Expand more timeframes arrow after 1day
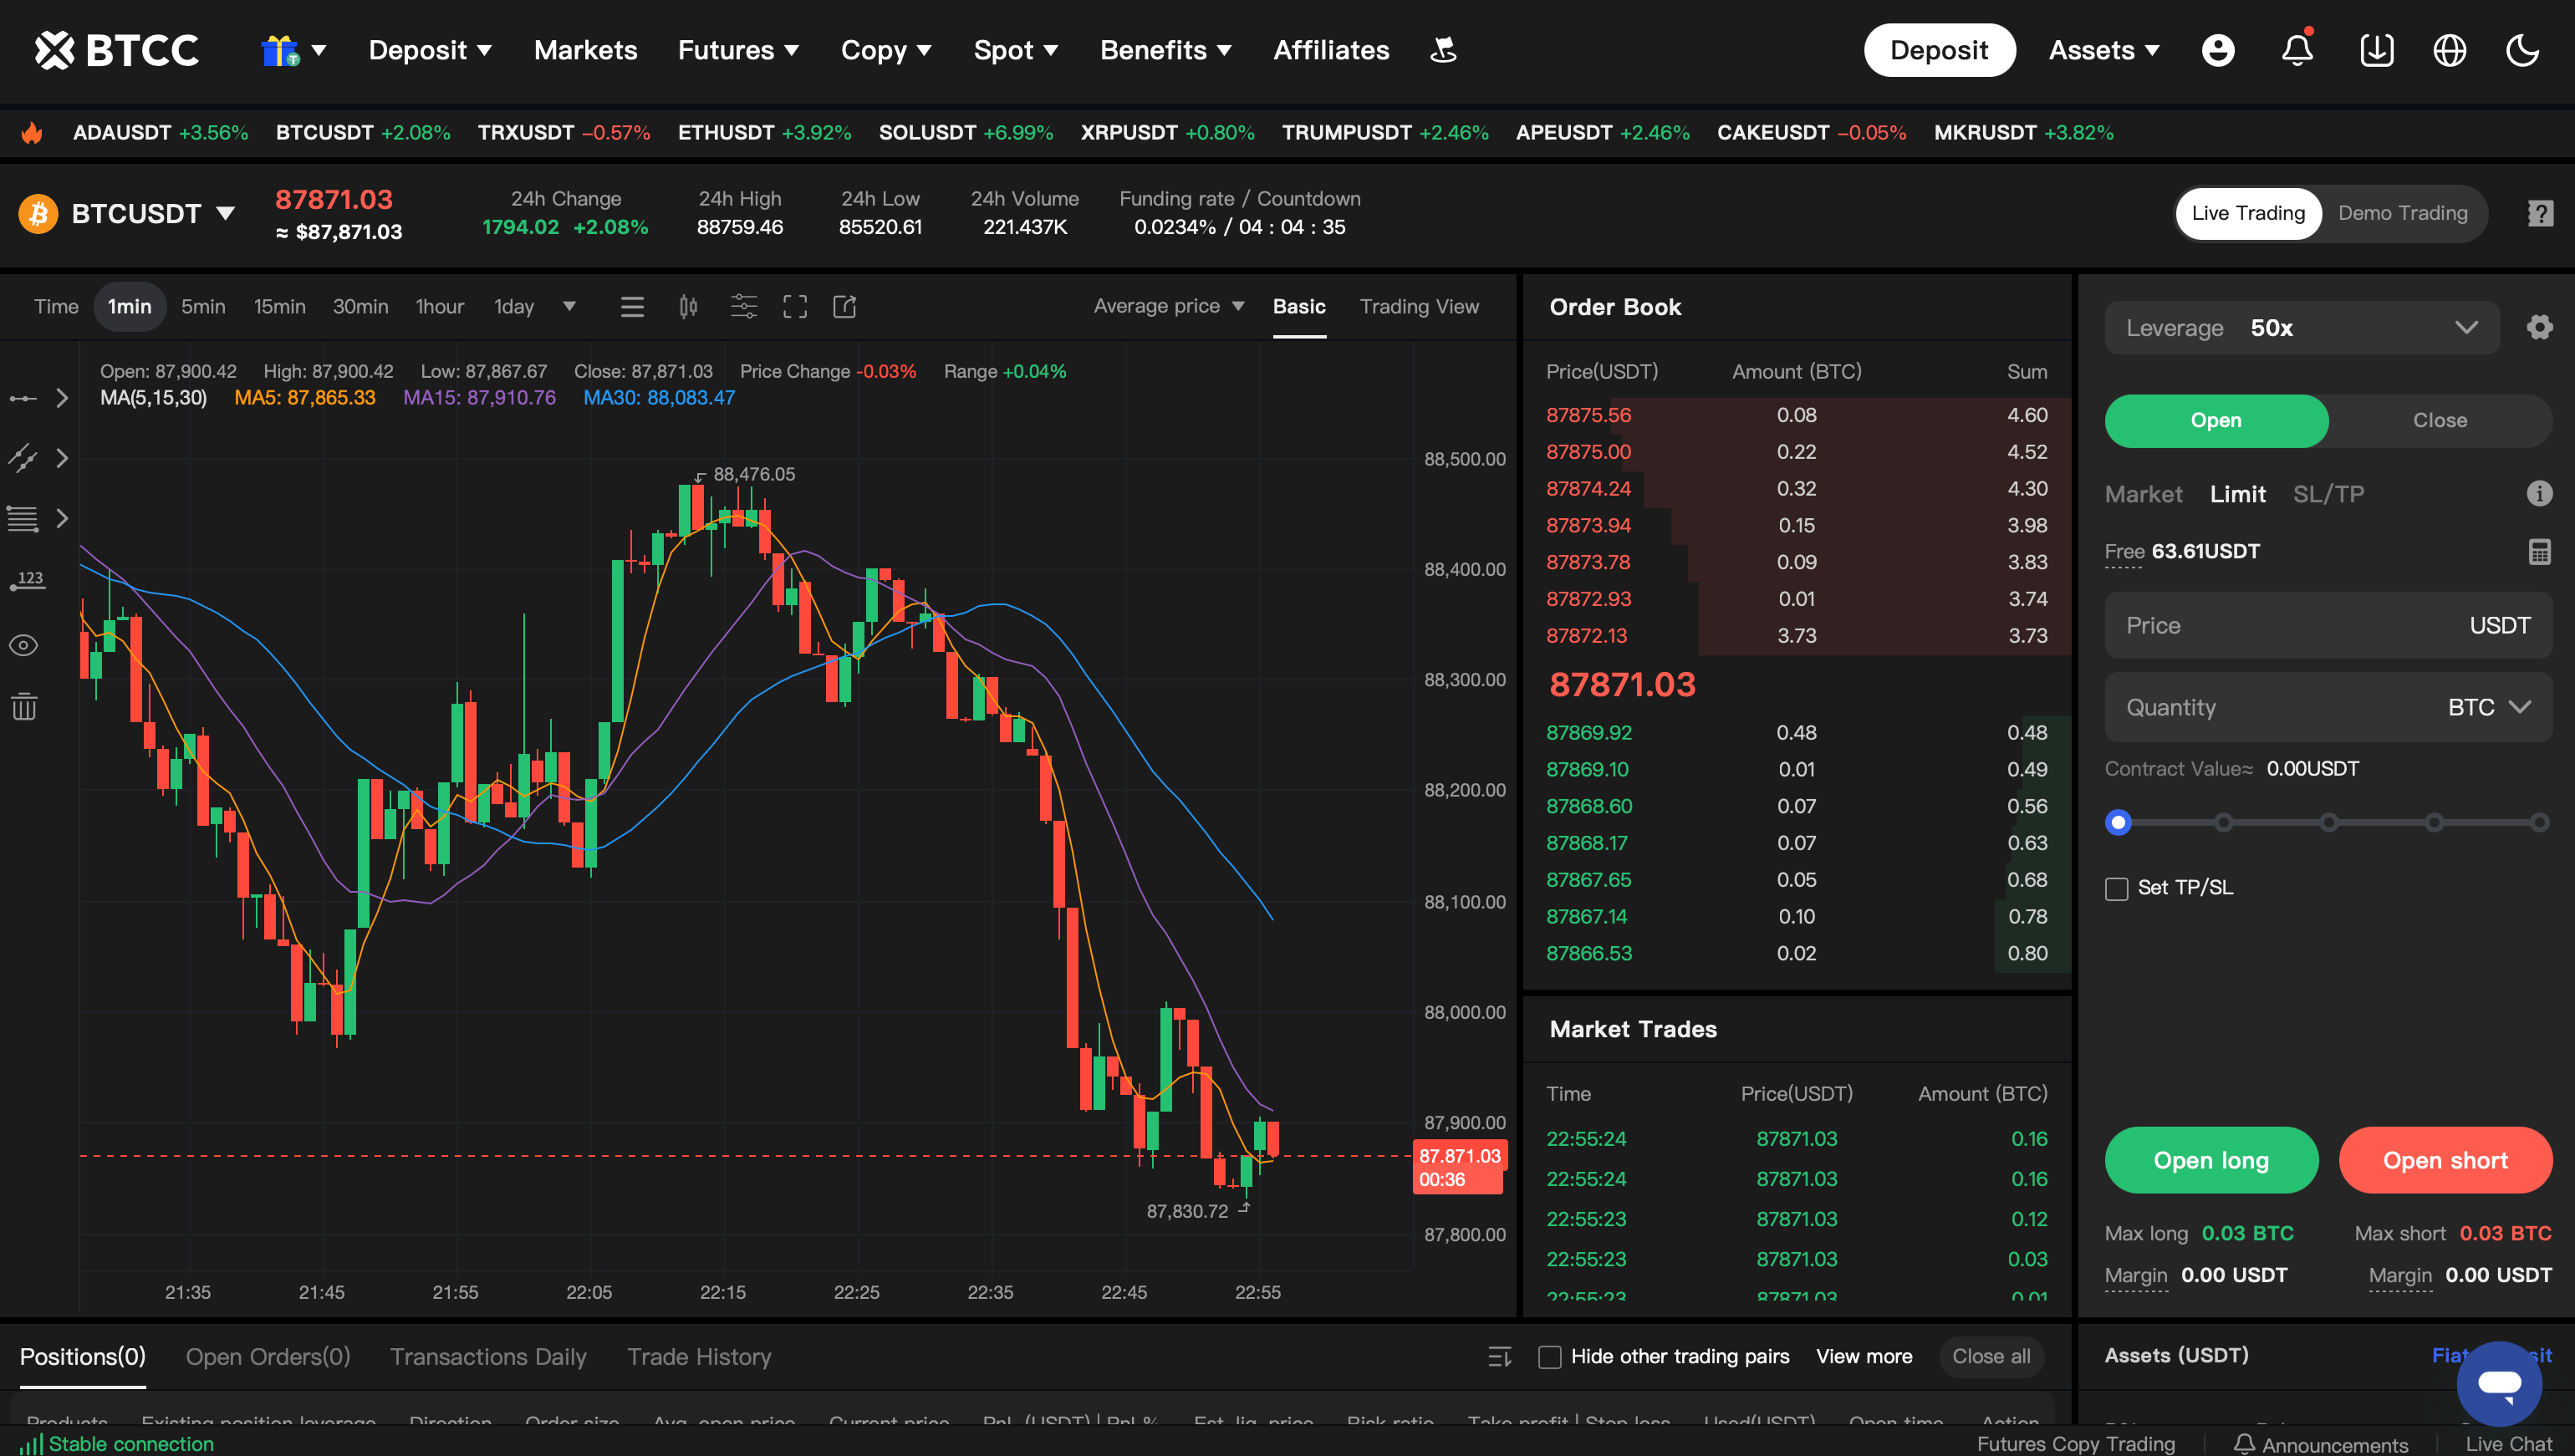This screenshot has width=2575, height=1456. coord(569,307)
